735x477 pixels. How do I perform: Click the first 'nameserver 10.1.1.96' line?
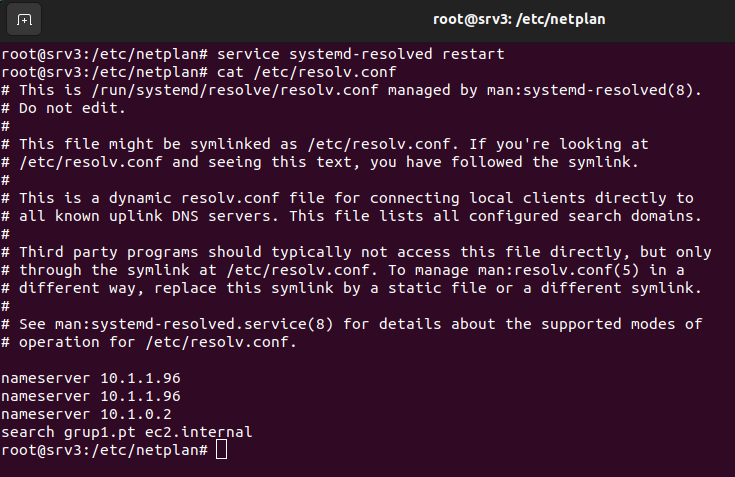[91, 378]
